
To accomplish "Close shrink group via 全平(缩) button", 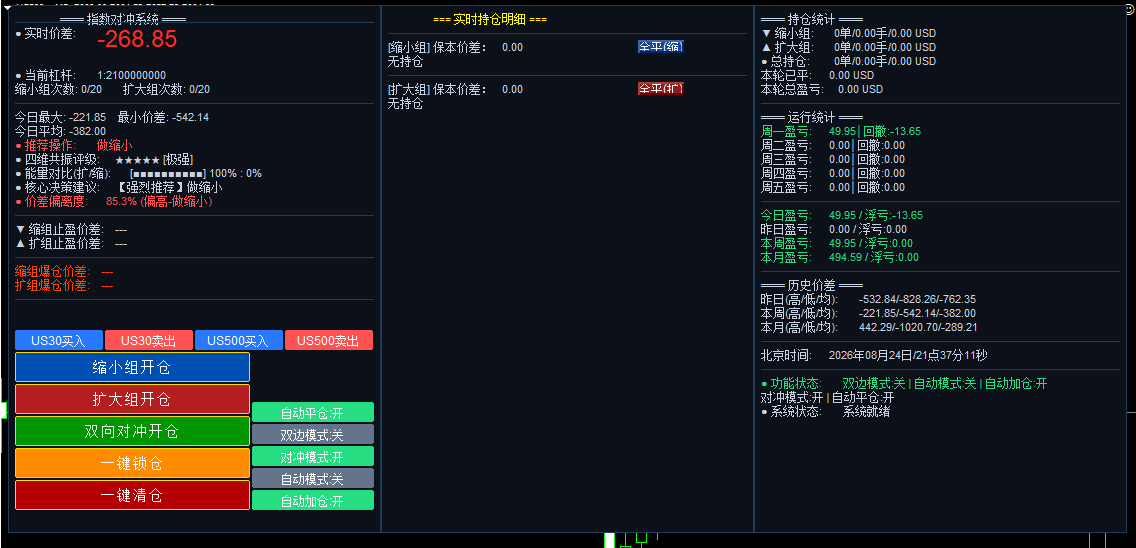I will [661, 46].
